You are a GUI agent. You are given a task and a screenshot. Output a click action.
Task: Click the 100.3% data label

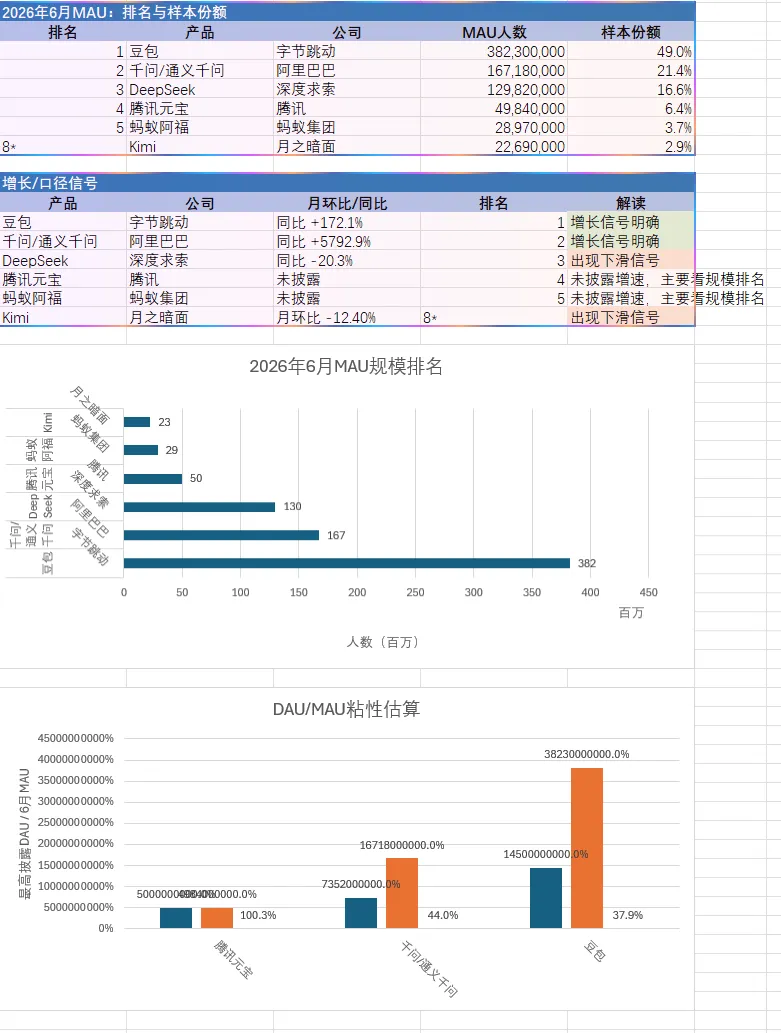pyautogui.click(x=258, y=915)
